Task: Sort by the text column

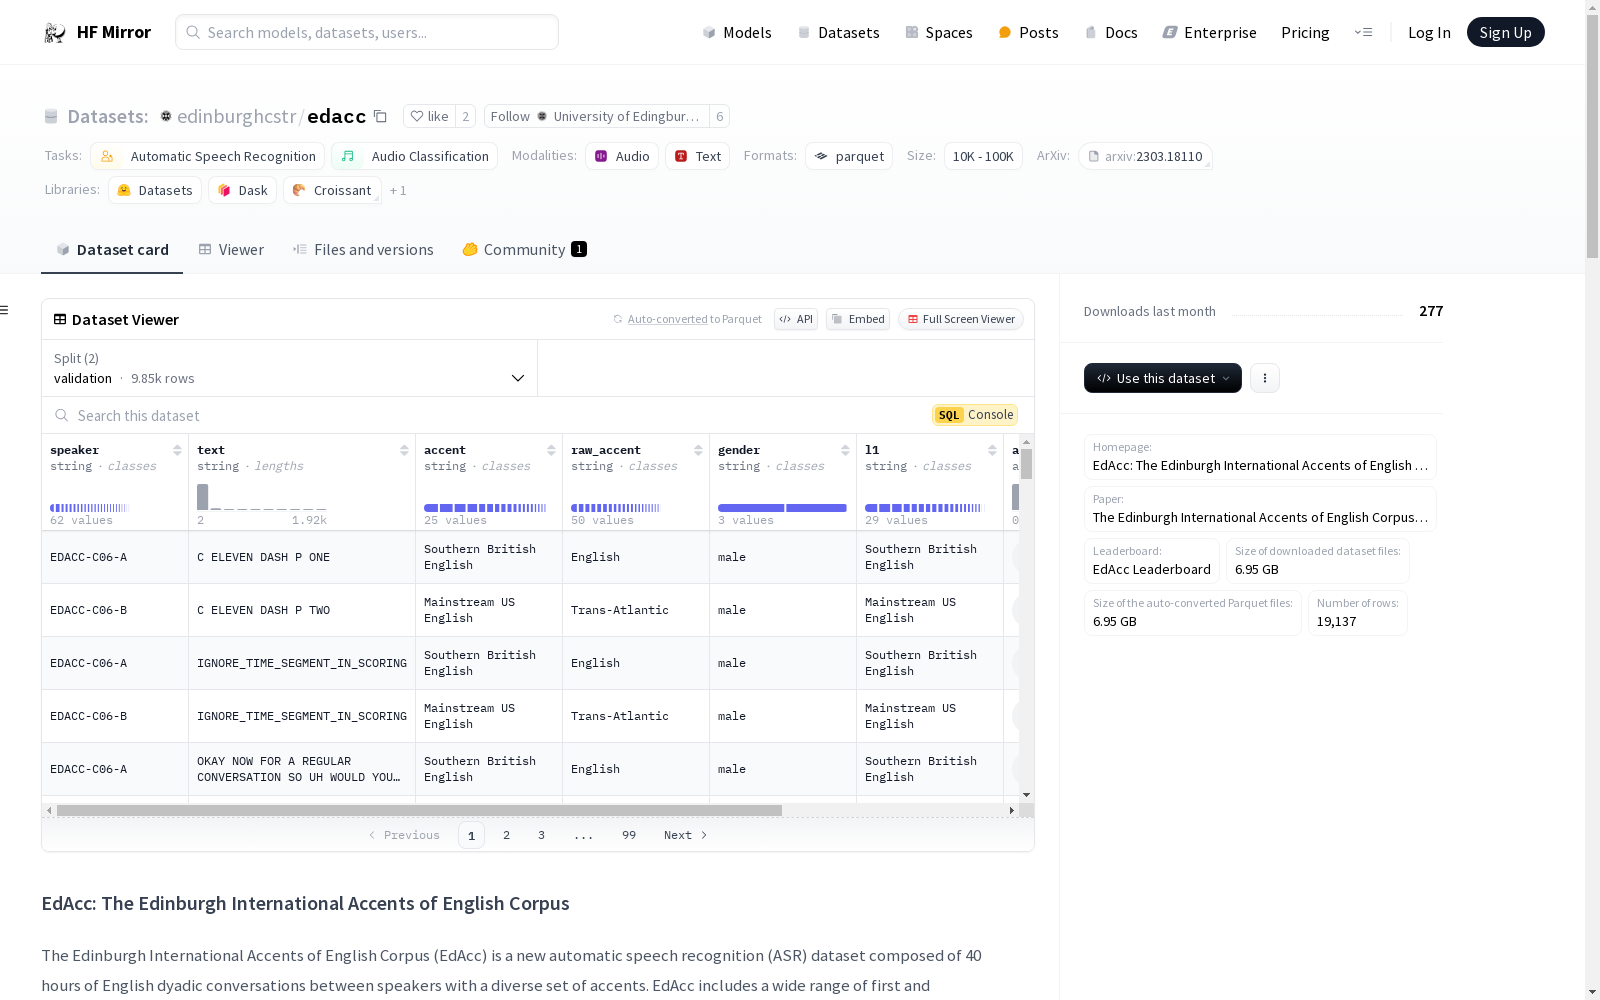Action: pyautogui.click(x=404, y=450)
